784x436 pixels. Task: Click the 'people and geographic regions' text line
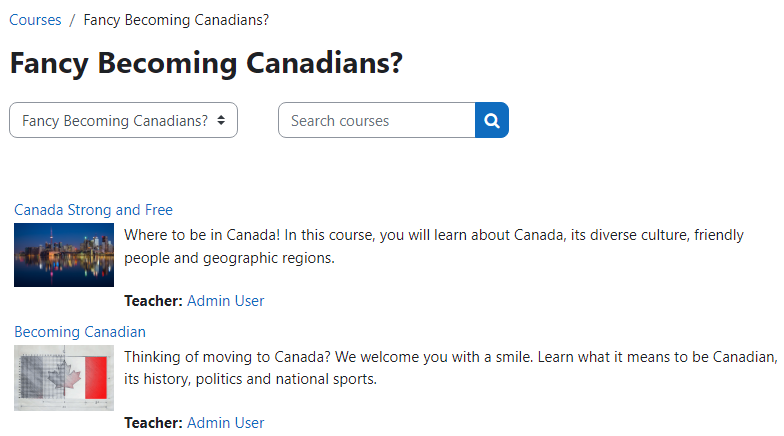pos(229,258)
